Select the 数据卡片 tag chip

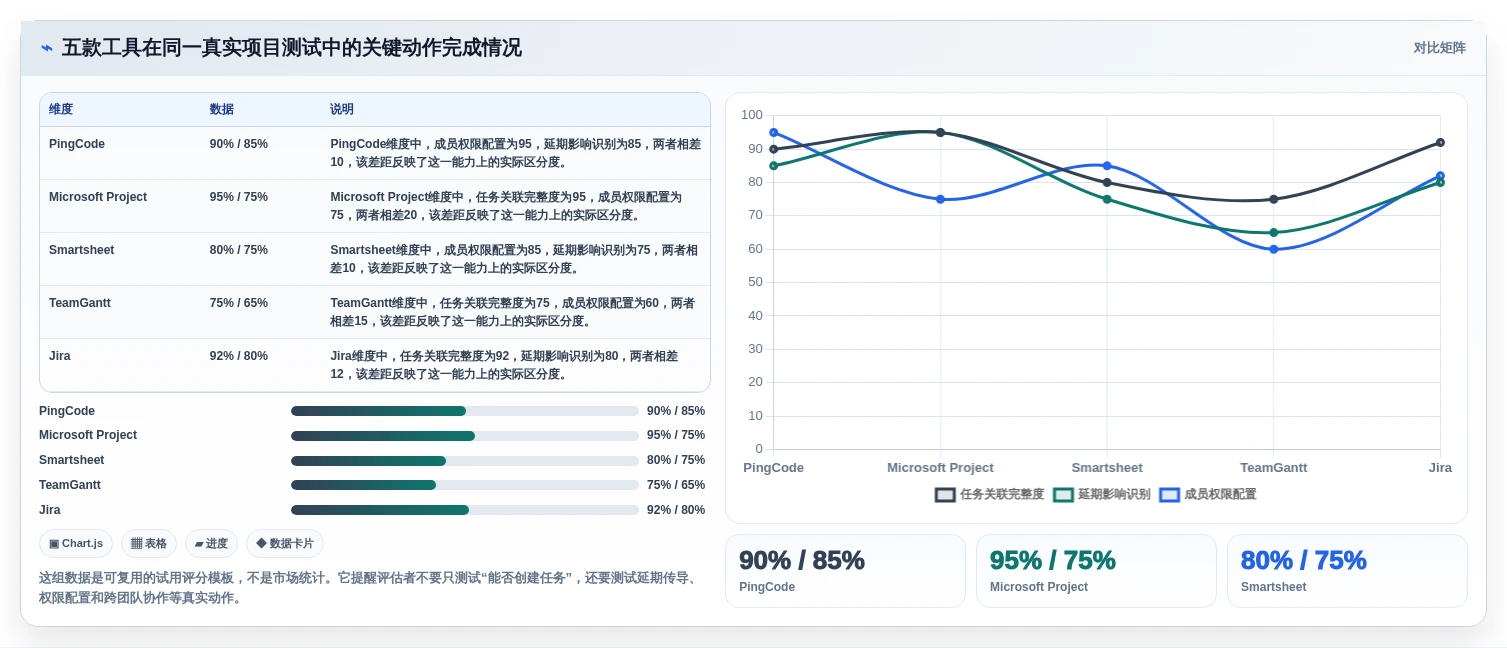[285, 544]
